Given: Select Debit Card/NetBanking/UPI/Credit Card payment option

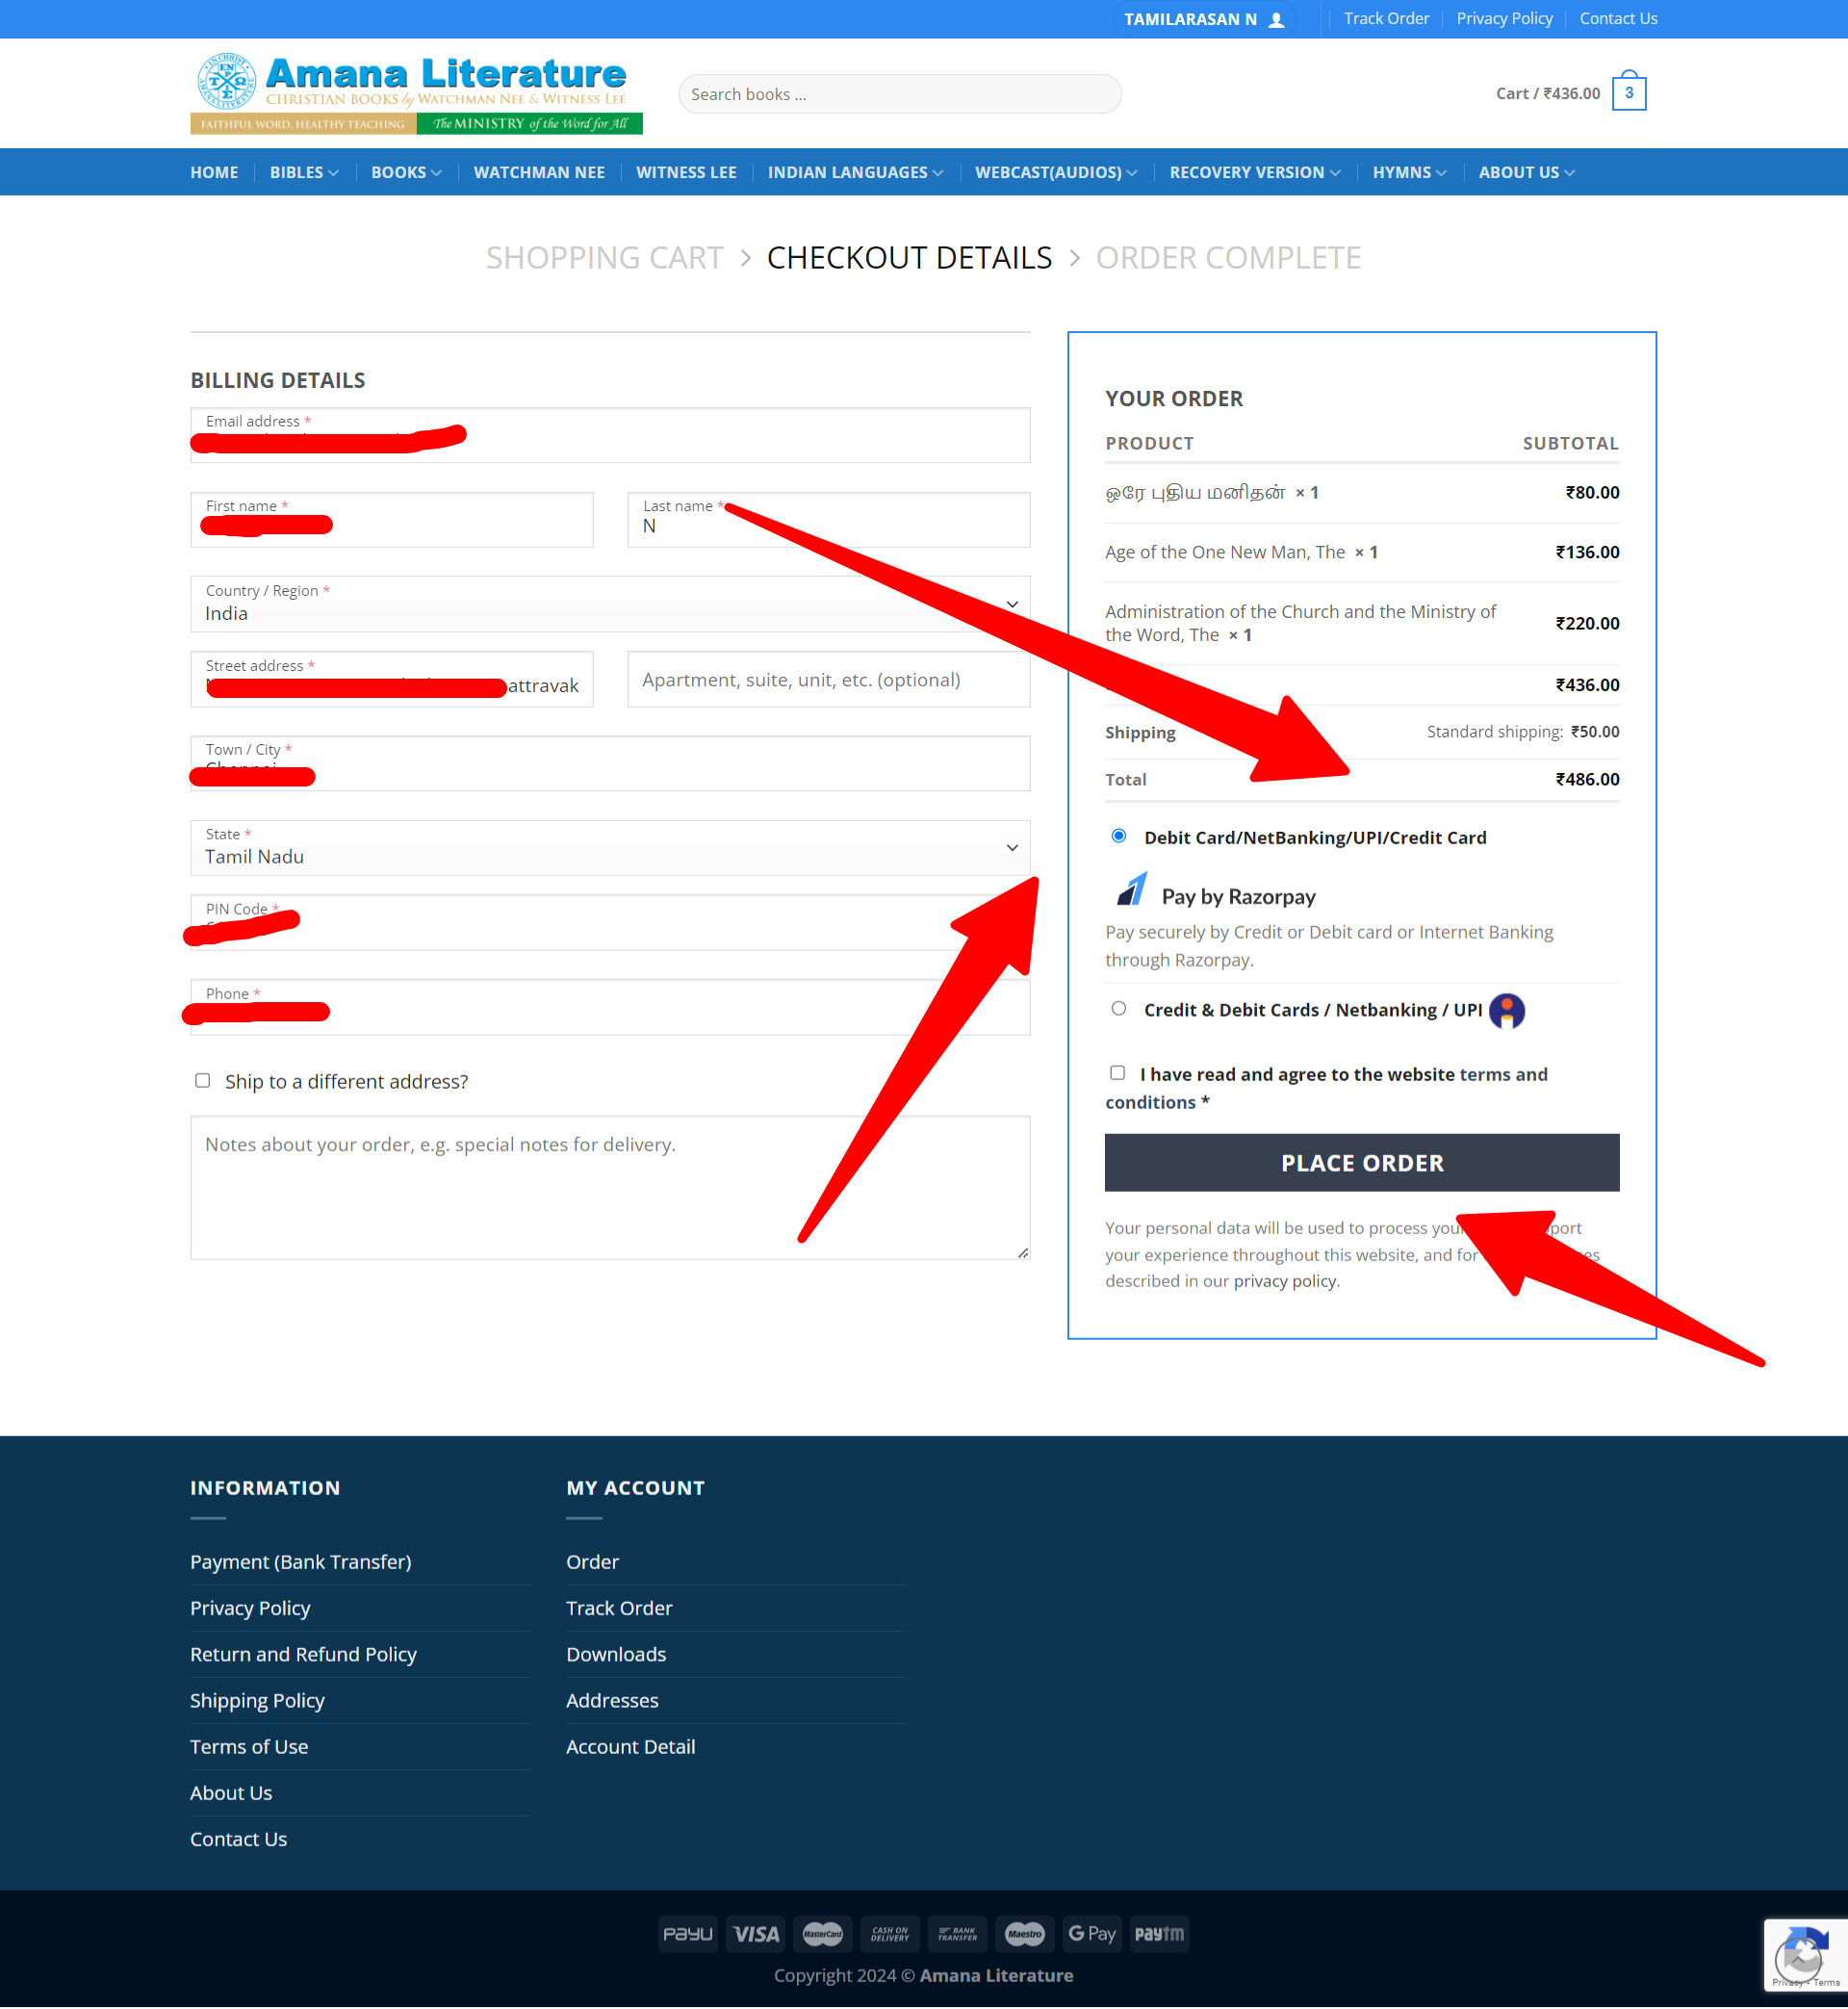Looking at the screenshot, I should click(x=1118, y=836).
